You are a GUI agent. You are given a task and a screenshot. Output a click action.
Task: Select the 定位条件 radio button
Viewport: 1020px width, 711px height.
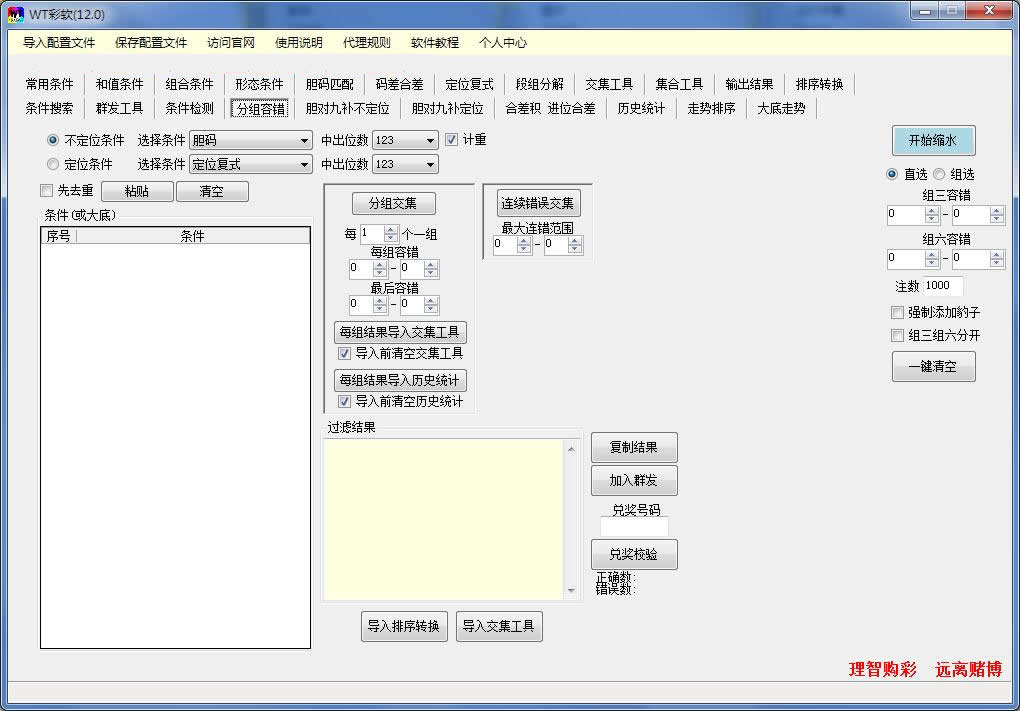coord(51,163)
